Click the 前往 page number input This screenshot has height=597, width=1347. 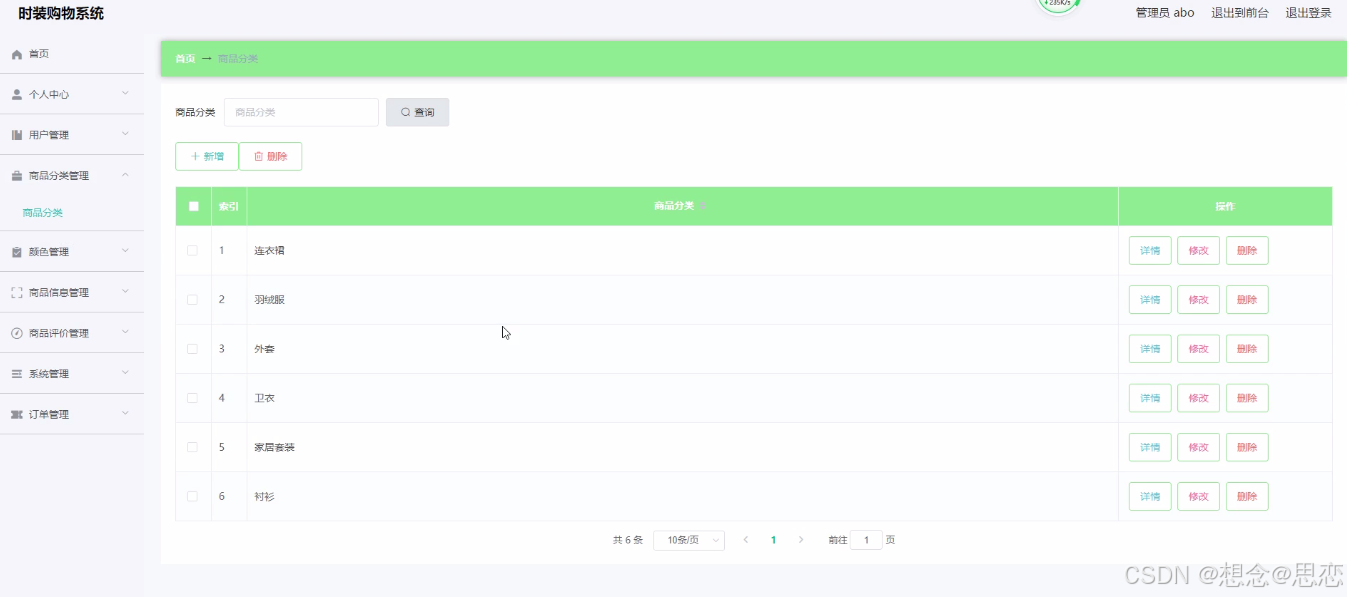866,540
